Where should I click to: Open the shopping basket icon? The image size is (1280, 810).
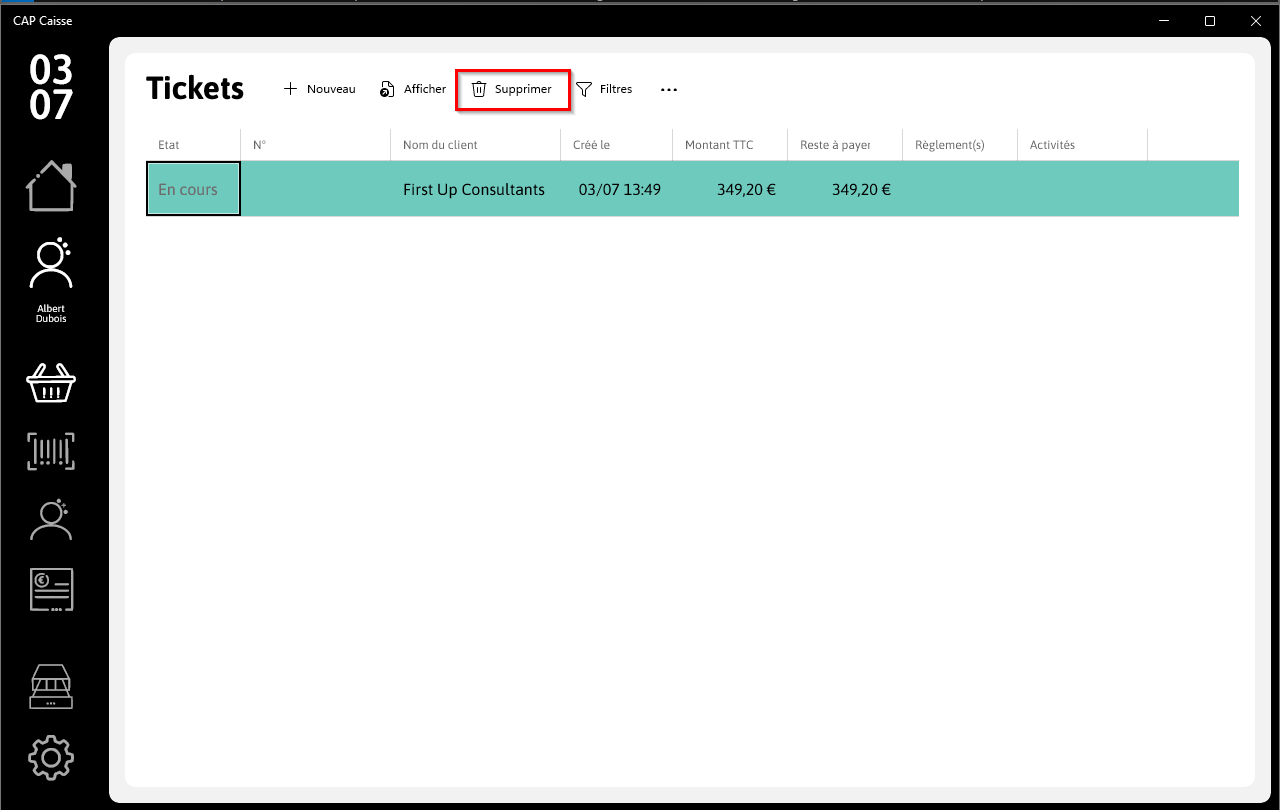51,382
